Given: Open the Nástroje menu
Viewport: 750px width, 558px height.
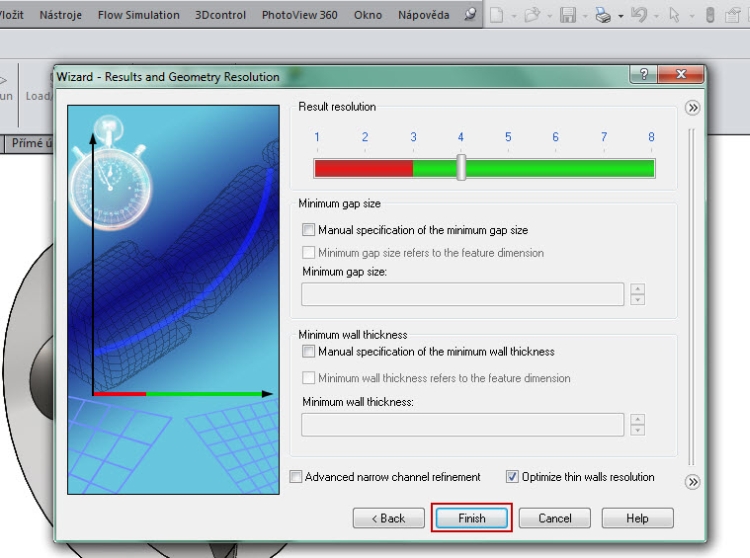Looking at the screenshot, I should [x=60, y=15].
